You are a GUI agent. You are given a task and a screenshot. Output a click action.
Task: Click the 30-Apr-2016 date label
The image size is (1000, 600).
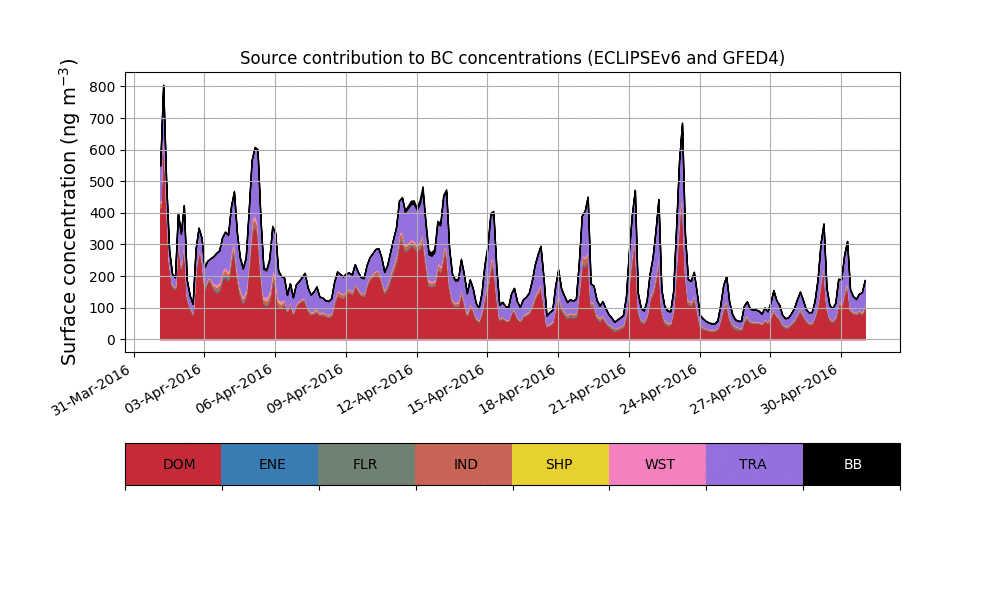tap(800, 389)
